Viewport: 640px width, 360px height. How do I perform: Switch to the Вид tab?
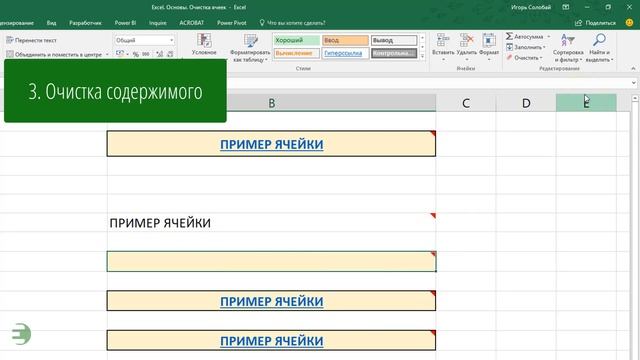(51, 23)
